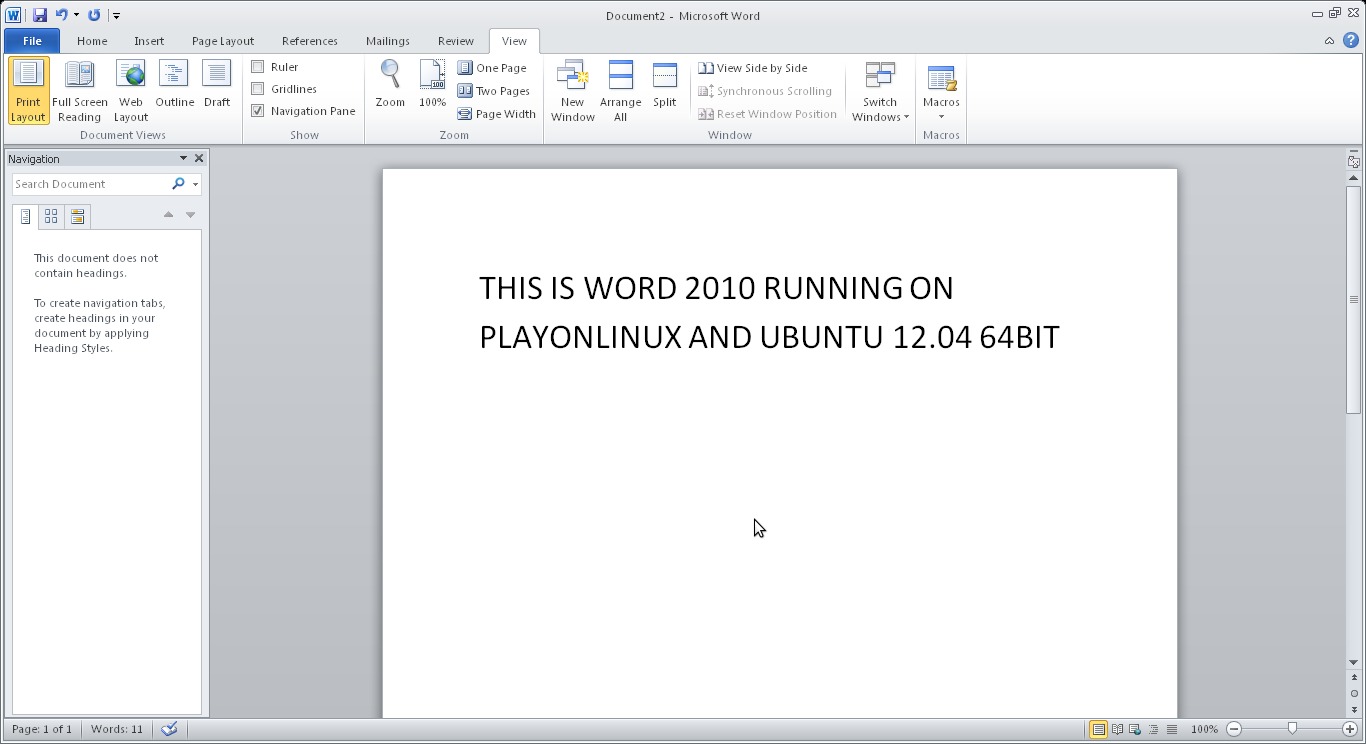Switch to Full Screen Reading in status bar
The height and width of the screenshot is (744, 1366).
[1117, 729]
